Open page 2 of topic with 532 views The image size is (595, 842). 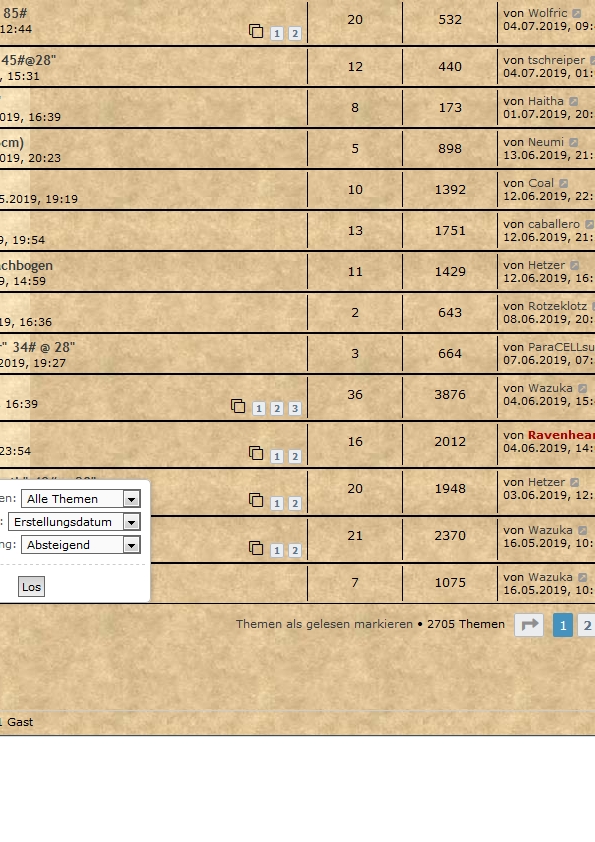click(x=295, y=34)
